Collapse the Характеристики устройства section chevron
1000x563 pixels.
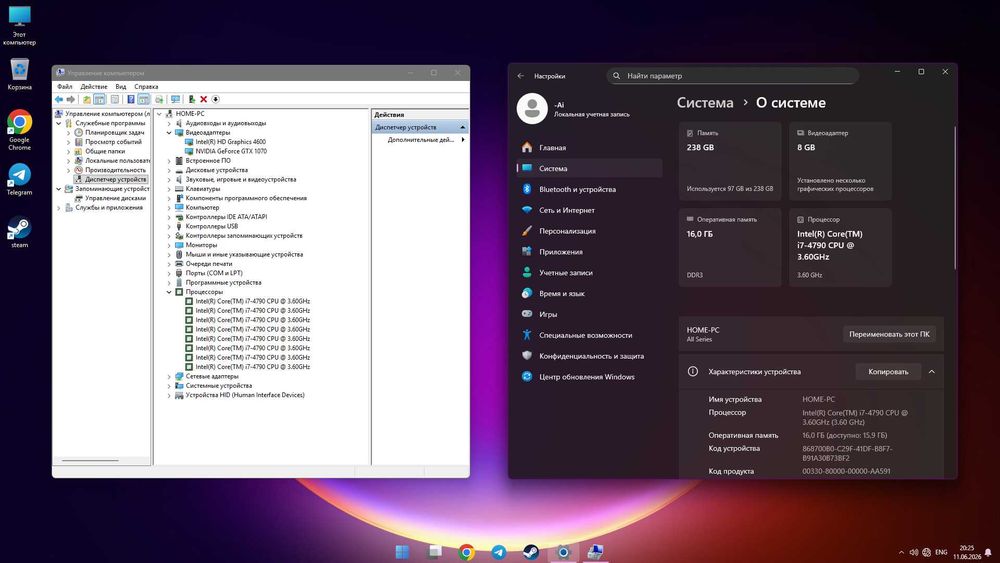click(x=932, y=372)
